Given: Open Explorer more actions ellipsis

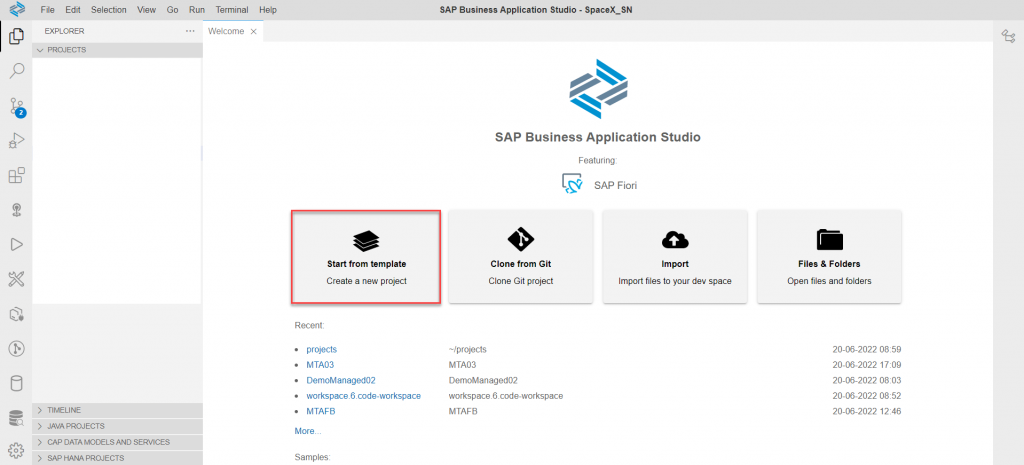Looking at the screenshot, I should [x=190, y=31].
